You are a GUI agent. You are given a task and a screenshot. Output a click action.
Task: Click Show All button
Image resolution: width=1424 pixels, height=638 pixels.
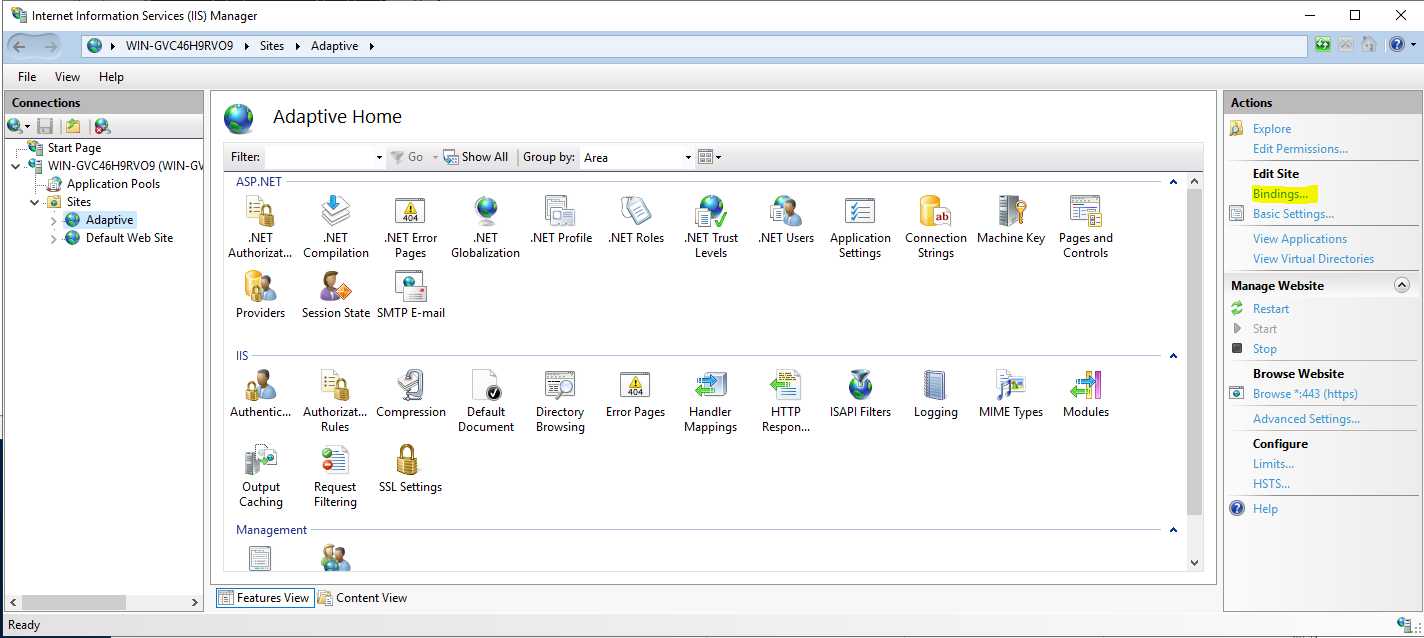475,157
